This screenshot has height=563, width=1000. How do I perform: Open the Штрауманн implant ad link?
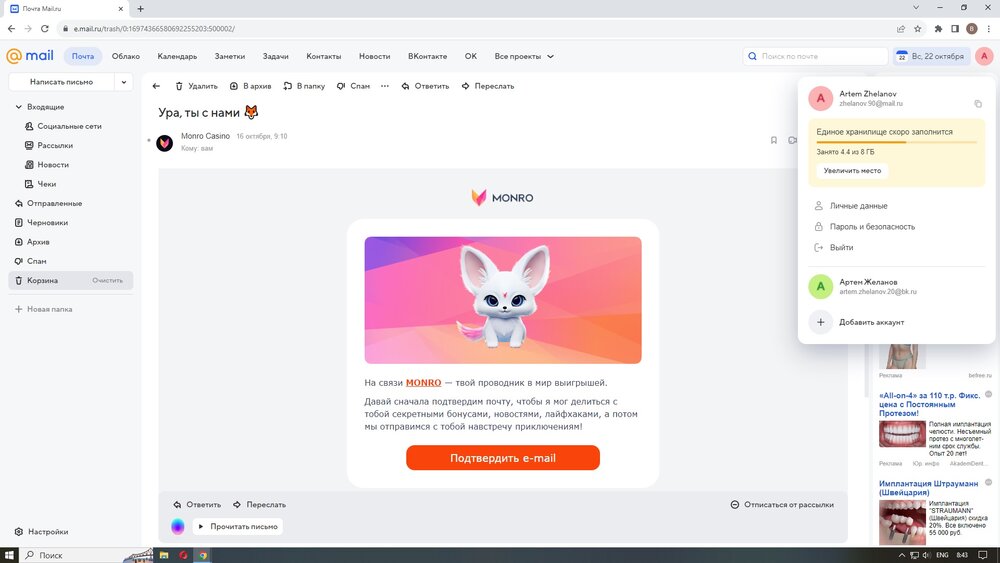[x=928, y=488]
